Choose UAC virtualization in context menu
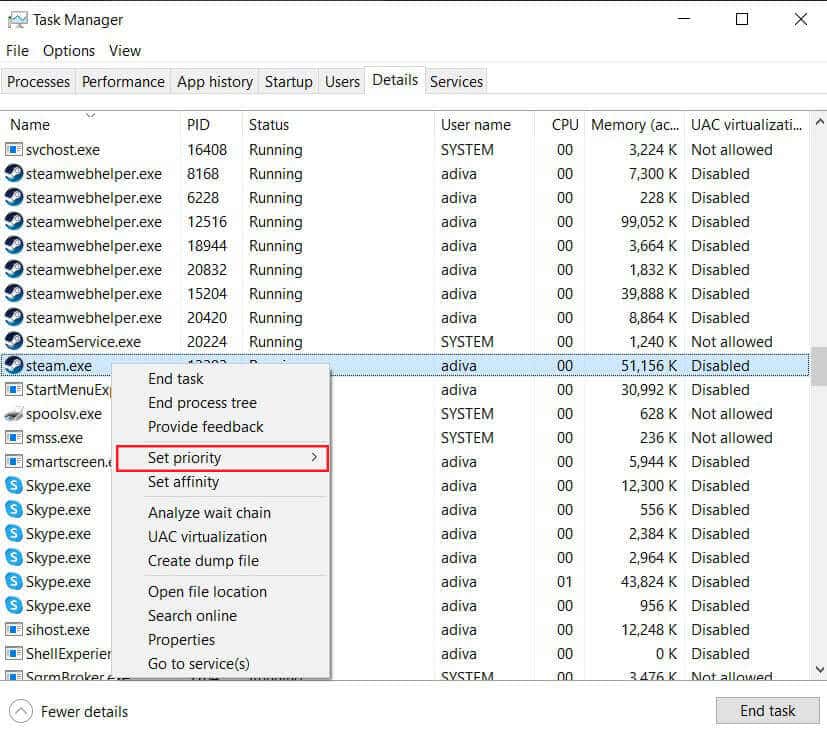 tap(207, 537)
